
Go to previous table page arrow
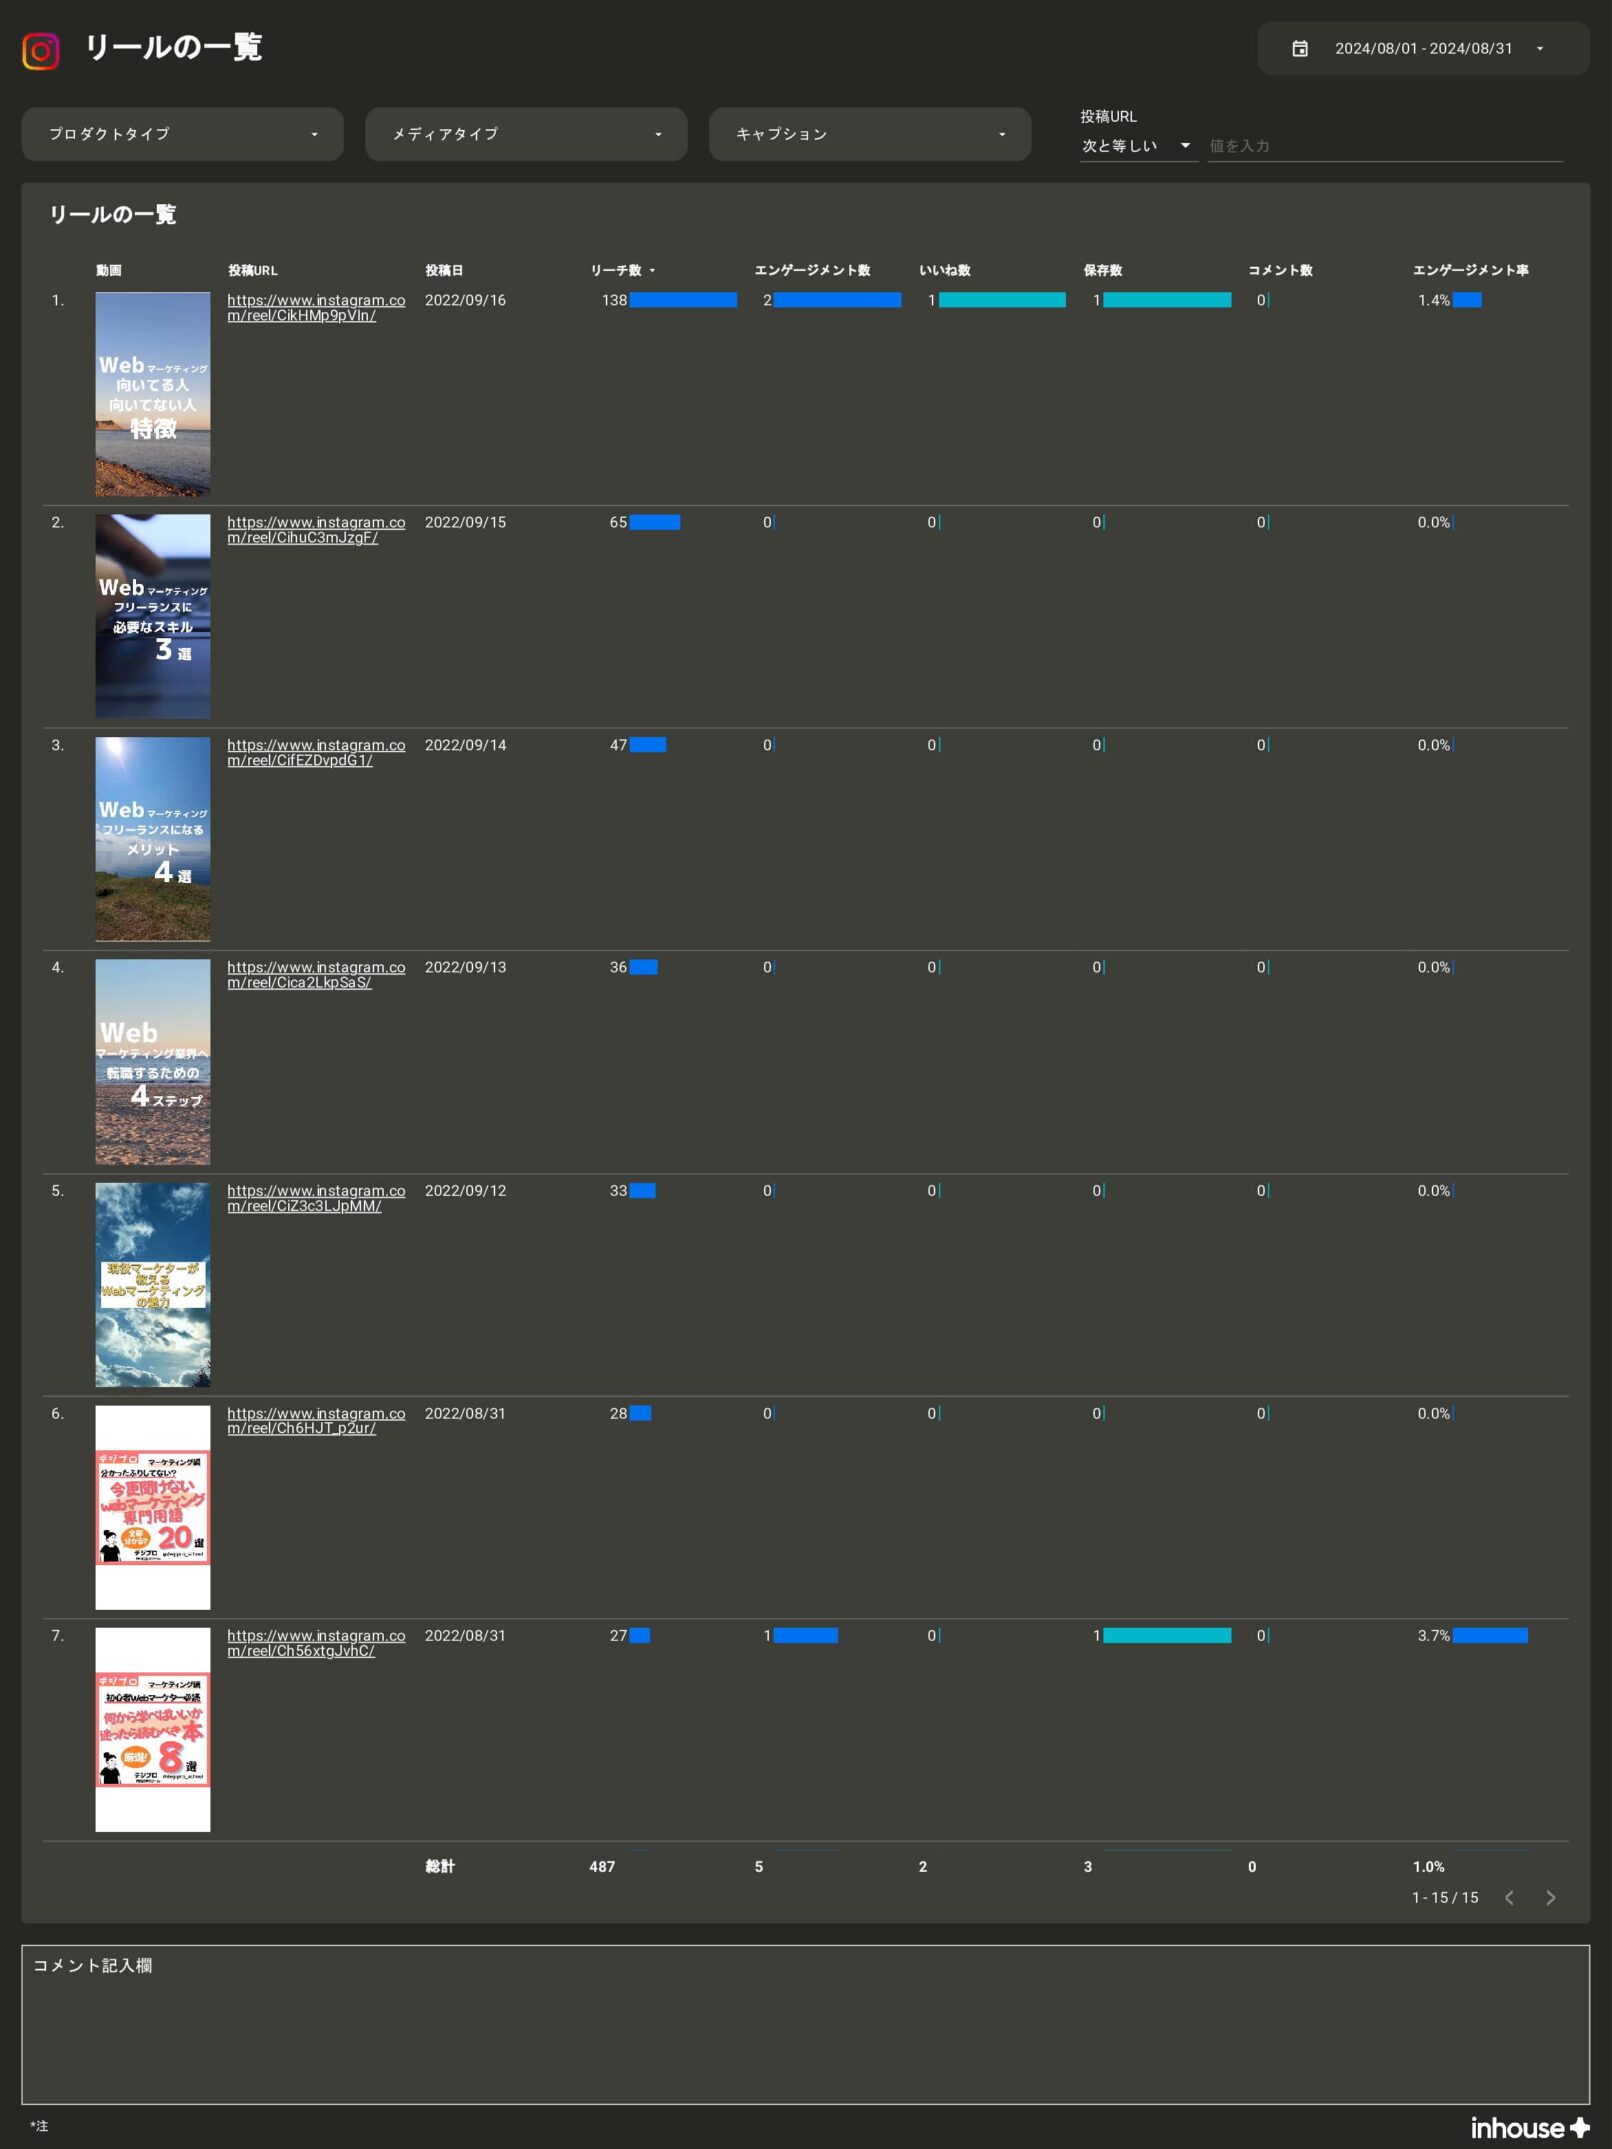(1509, 1897)
